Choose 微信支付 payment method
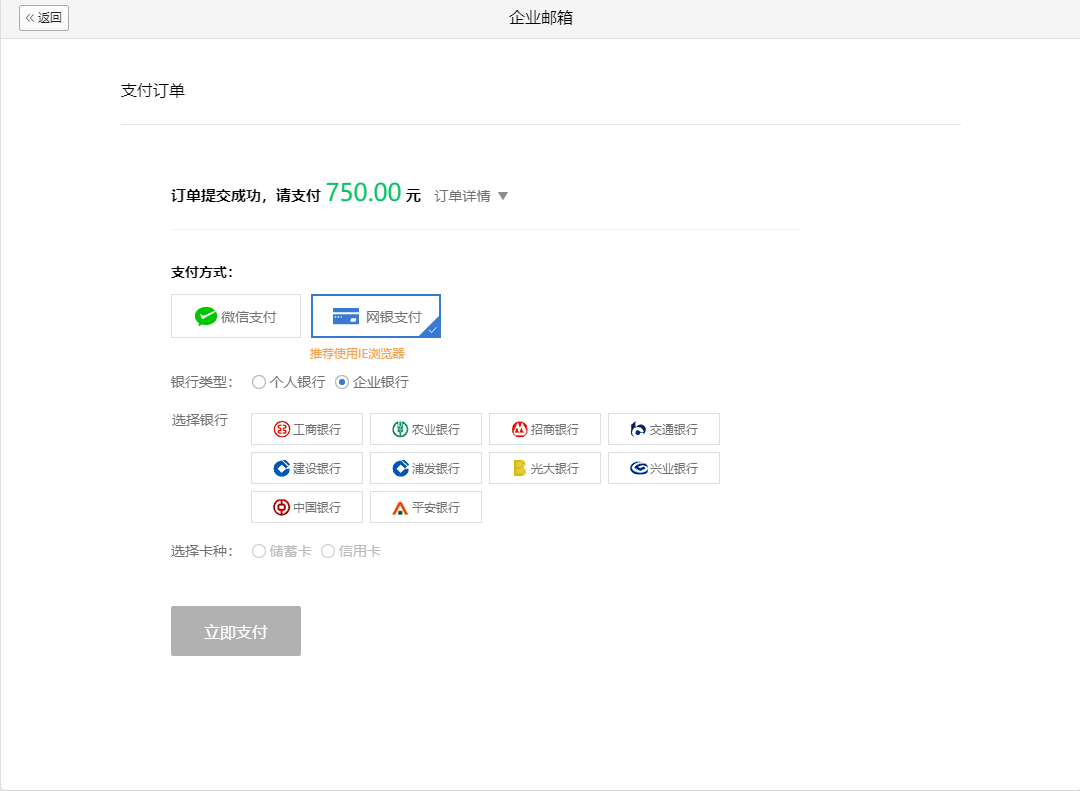Screen dimensions: 1080x791 tap(235, 315)
